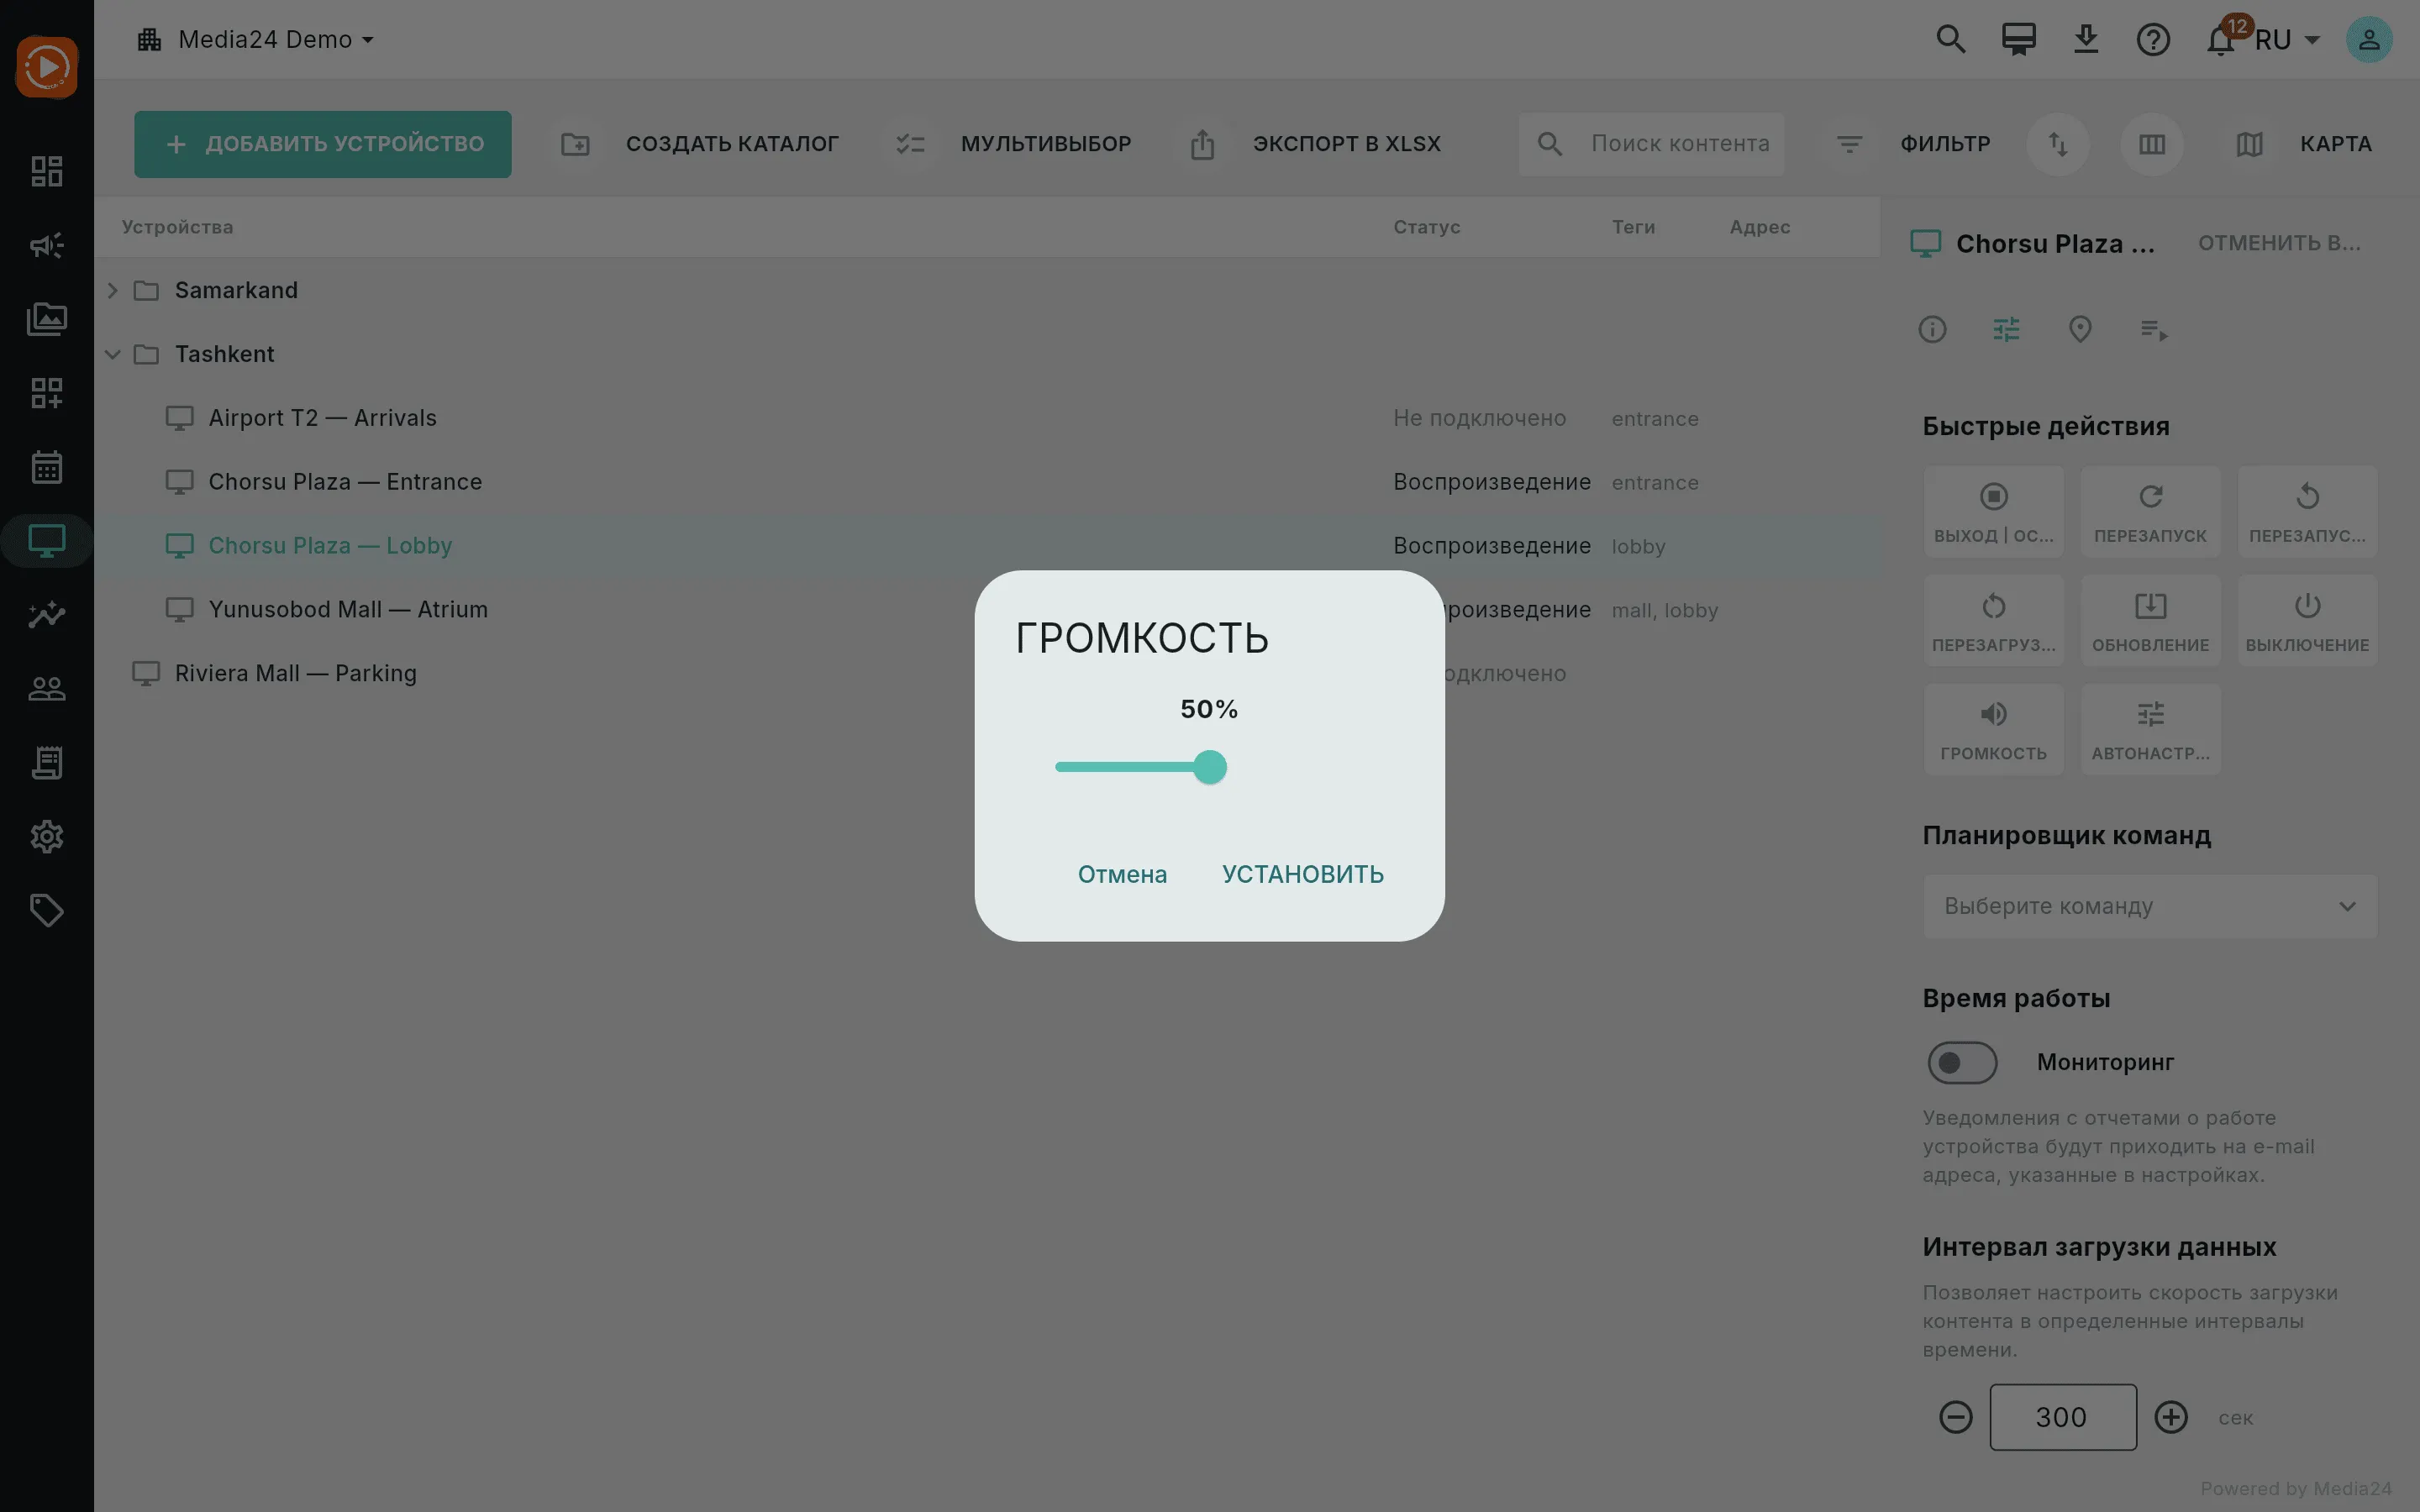This screenshot has width=2420, height=1512.
Task: Open the Devices monitor icon in sidebar
Action: 47,541
